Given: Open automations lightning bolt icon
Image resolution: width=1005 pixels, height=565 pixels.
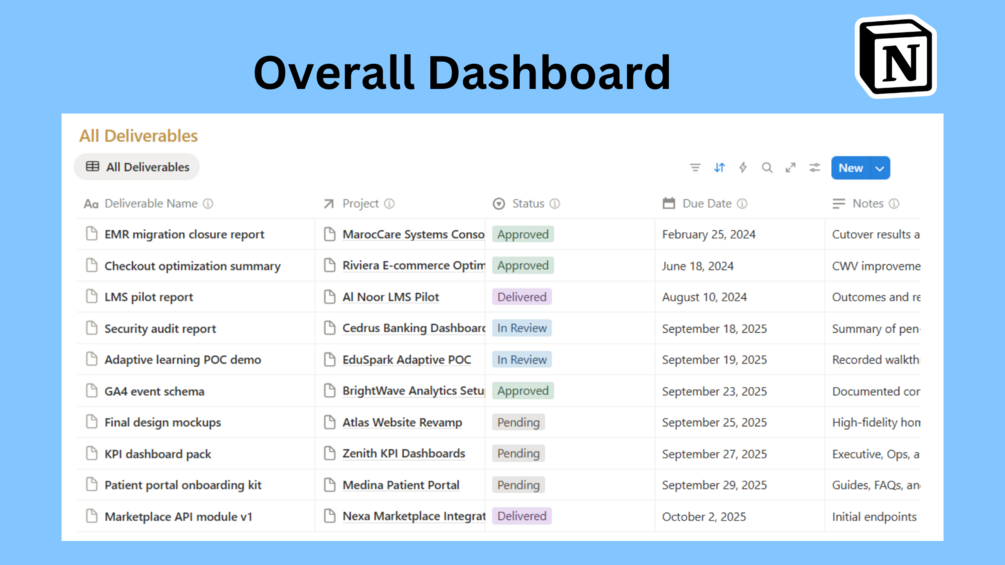Looking at the screenshot, I should 743,168.
